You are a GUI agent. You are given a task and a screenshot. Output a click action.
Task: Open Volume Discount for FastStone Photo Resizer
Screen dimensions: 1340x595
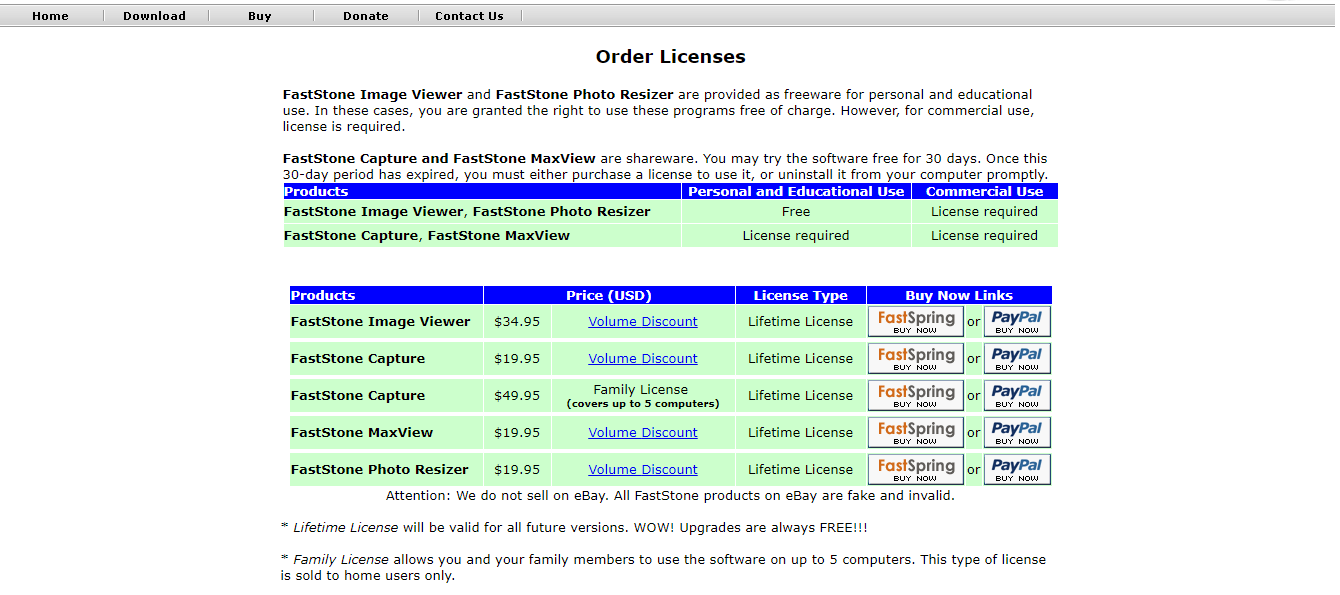pos(643,470)
